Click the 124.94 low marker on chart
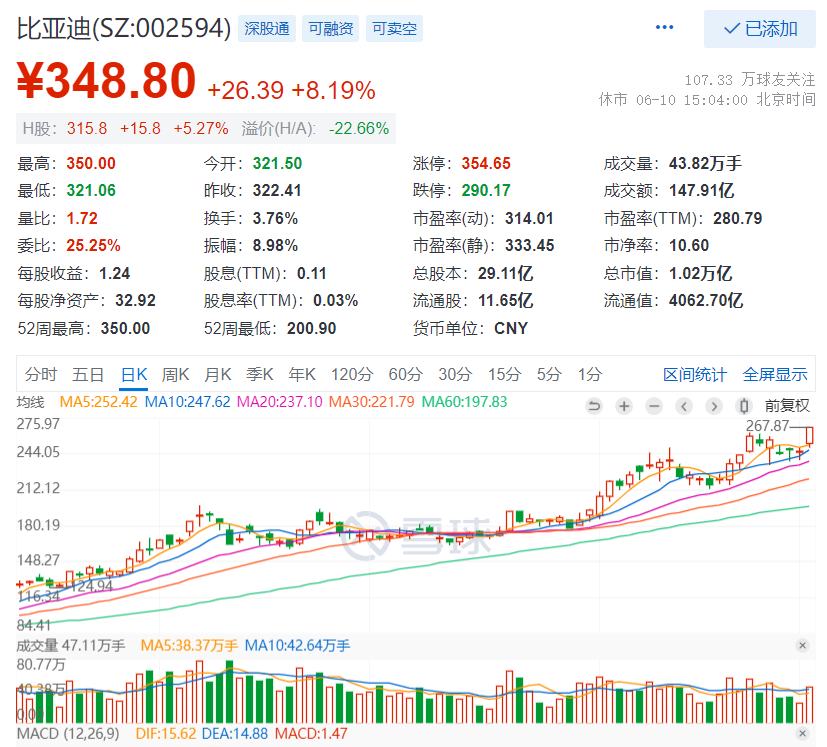The image size is (827, 747). point(92,586)
